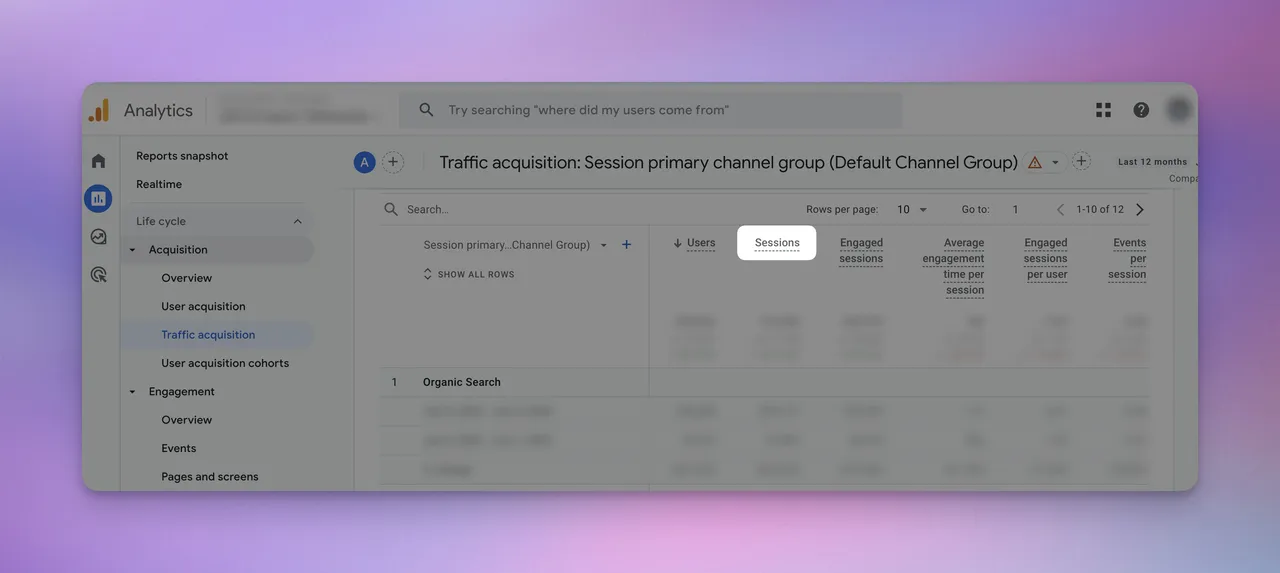
Task: Click the Traffic acquisition report title
Action: [728, 162]
